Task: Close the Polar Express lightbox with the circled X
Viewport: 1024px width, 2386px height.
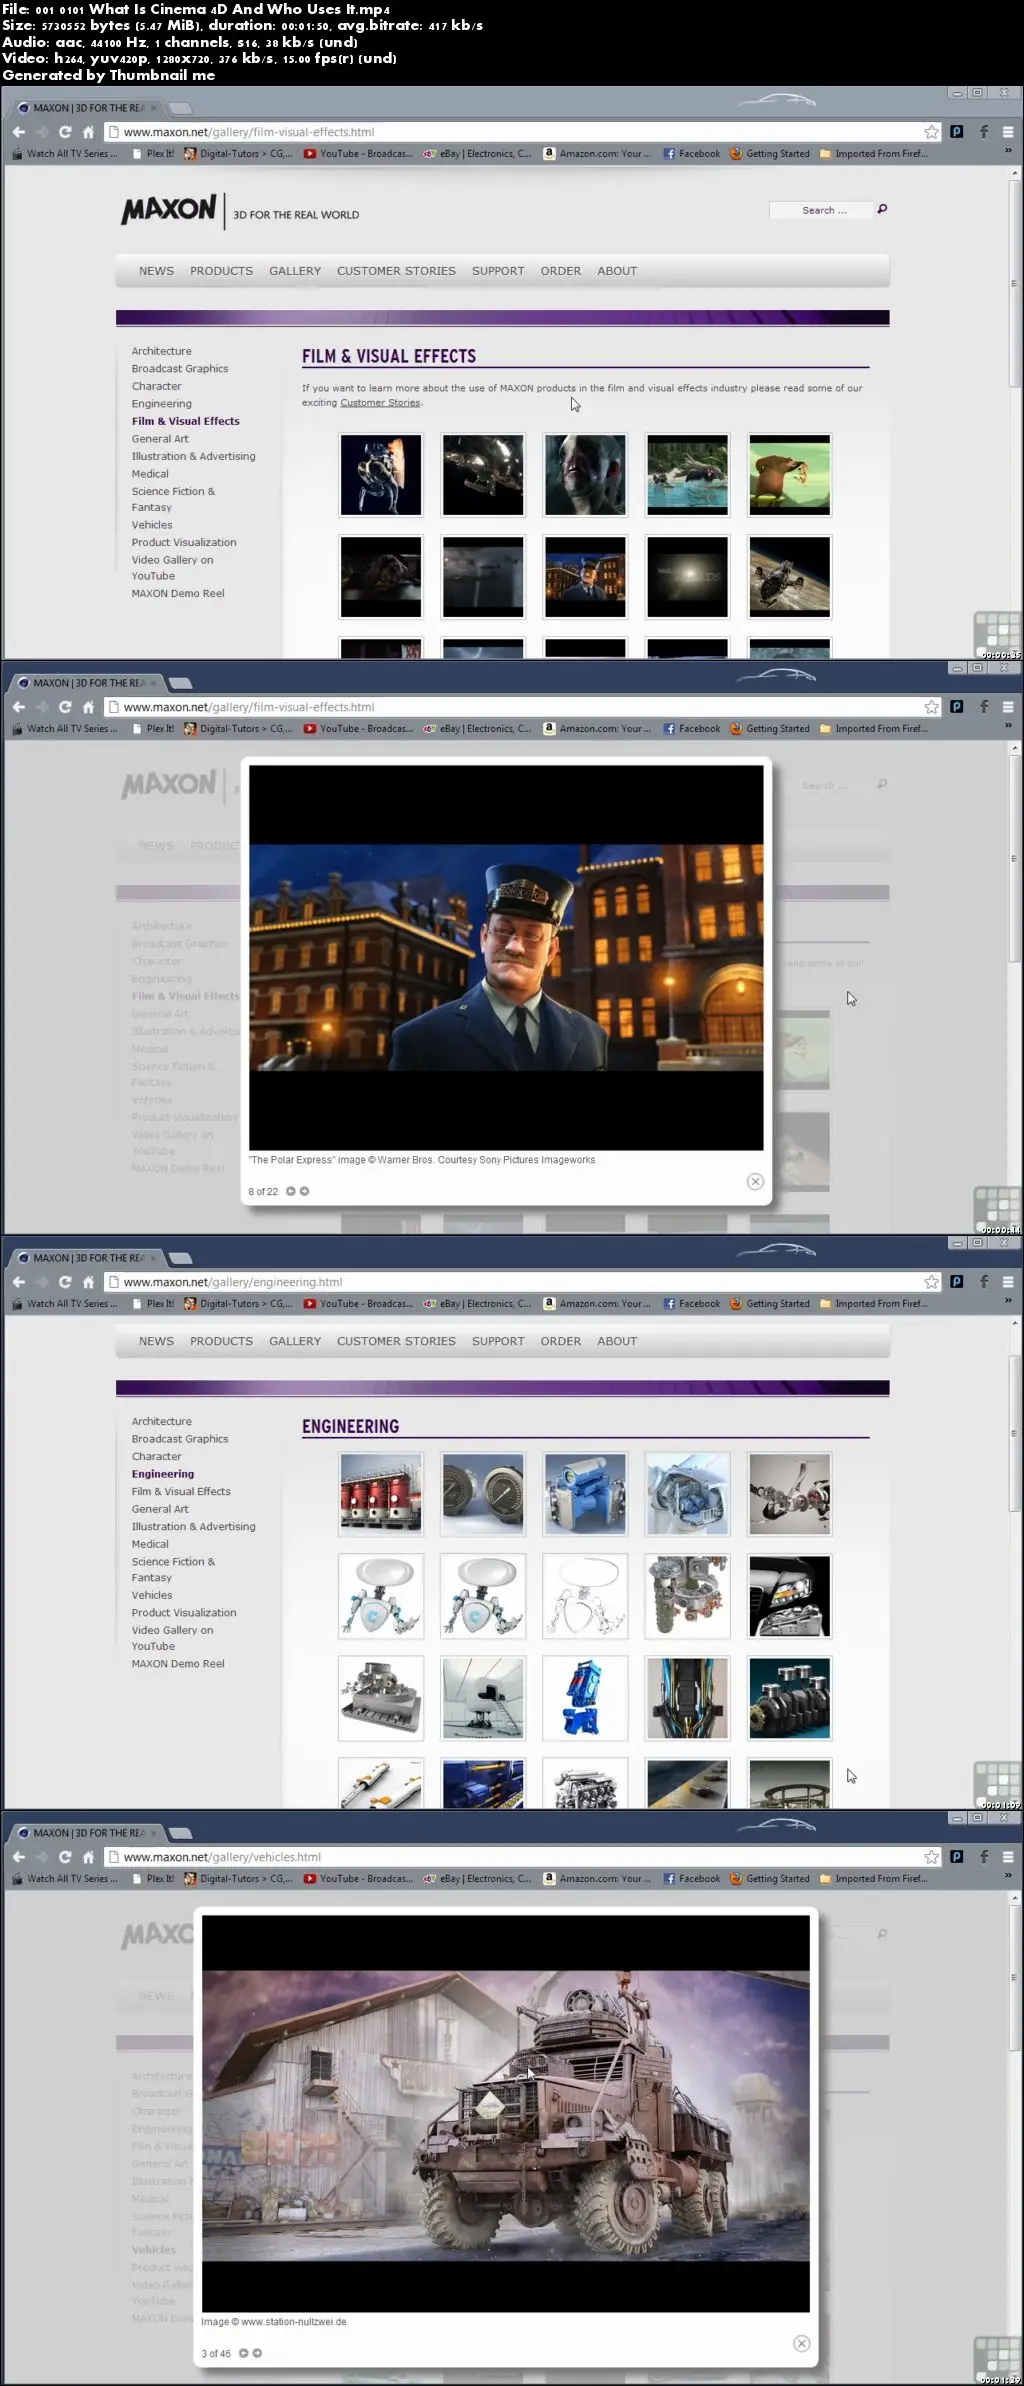Action: coord(756,1182)
